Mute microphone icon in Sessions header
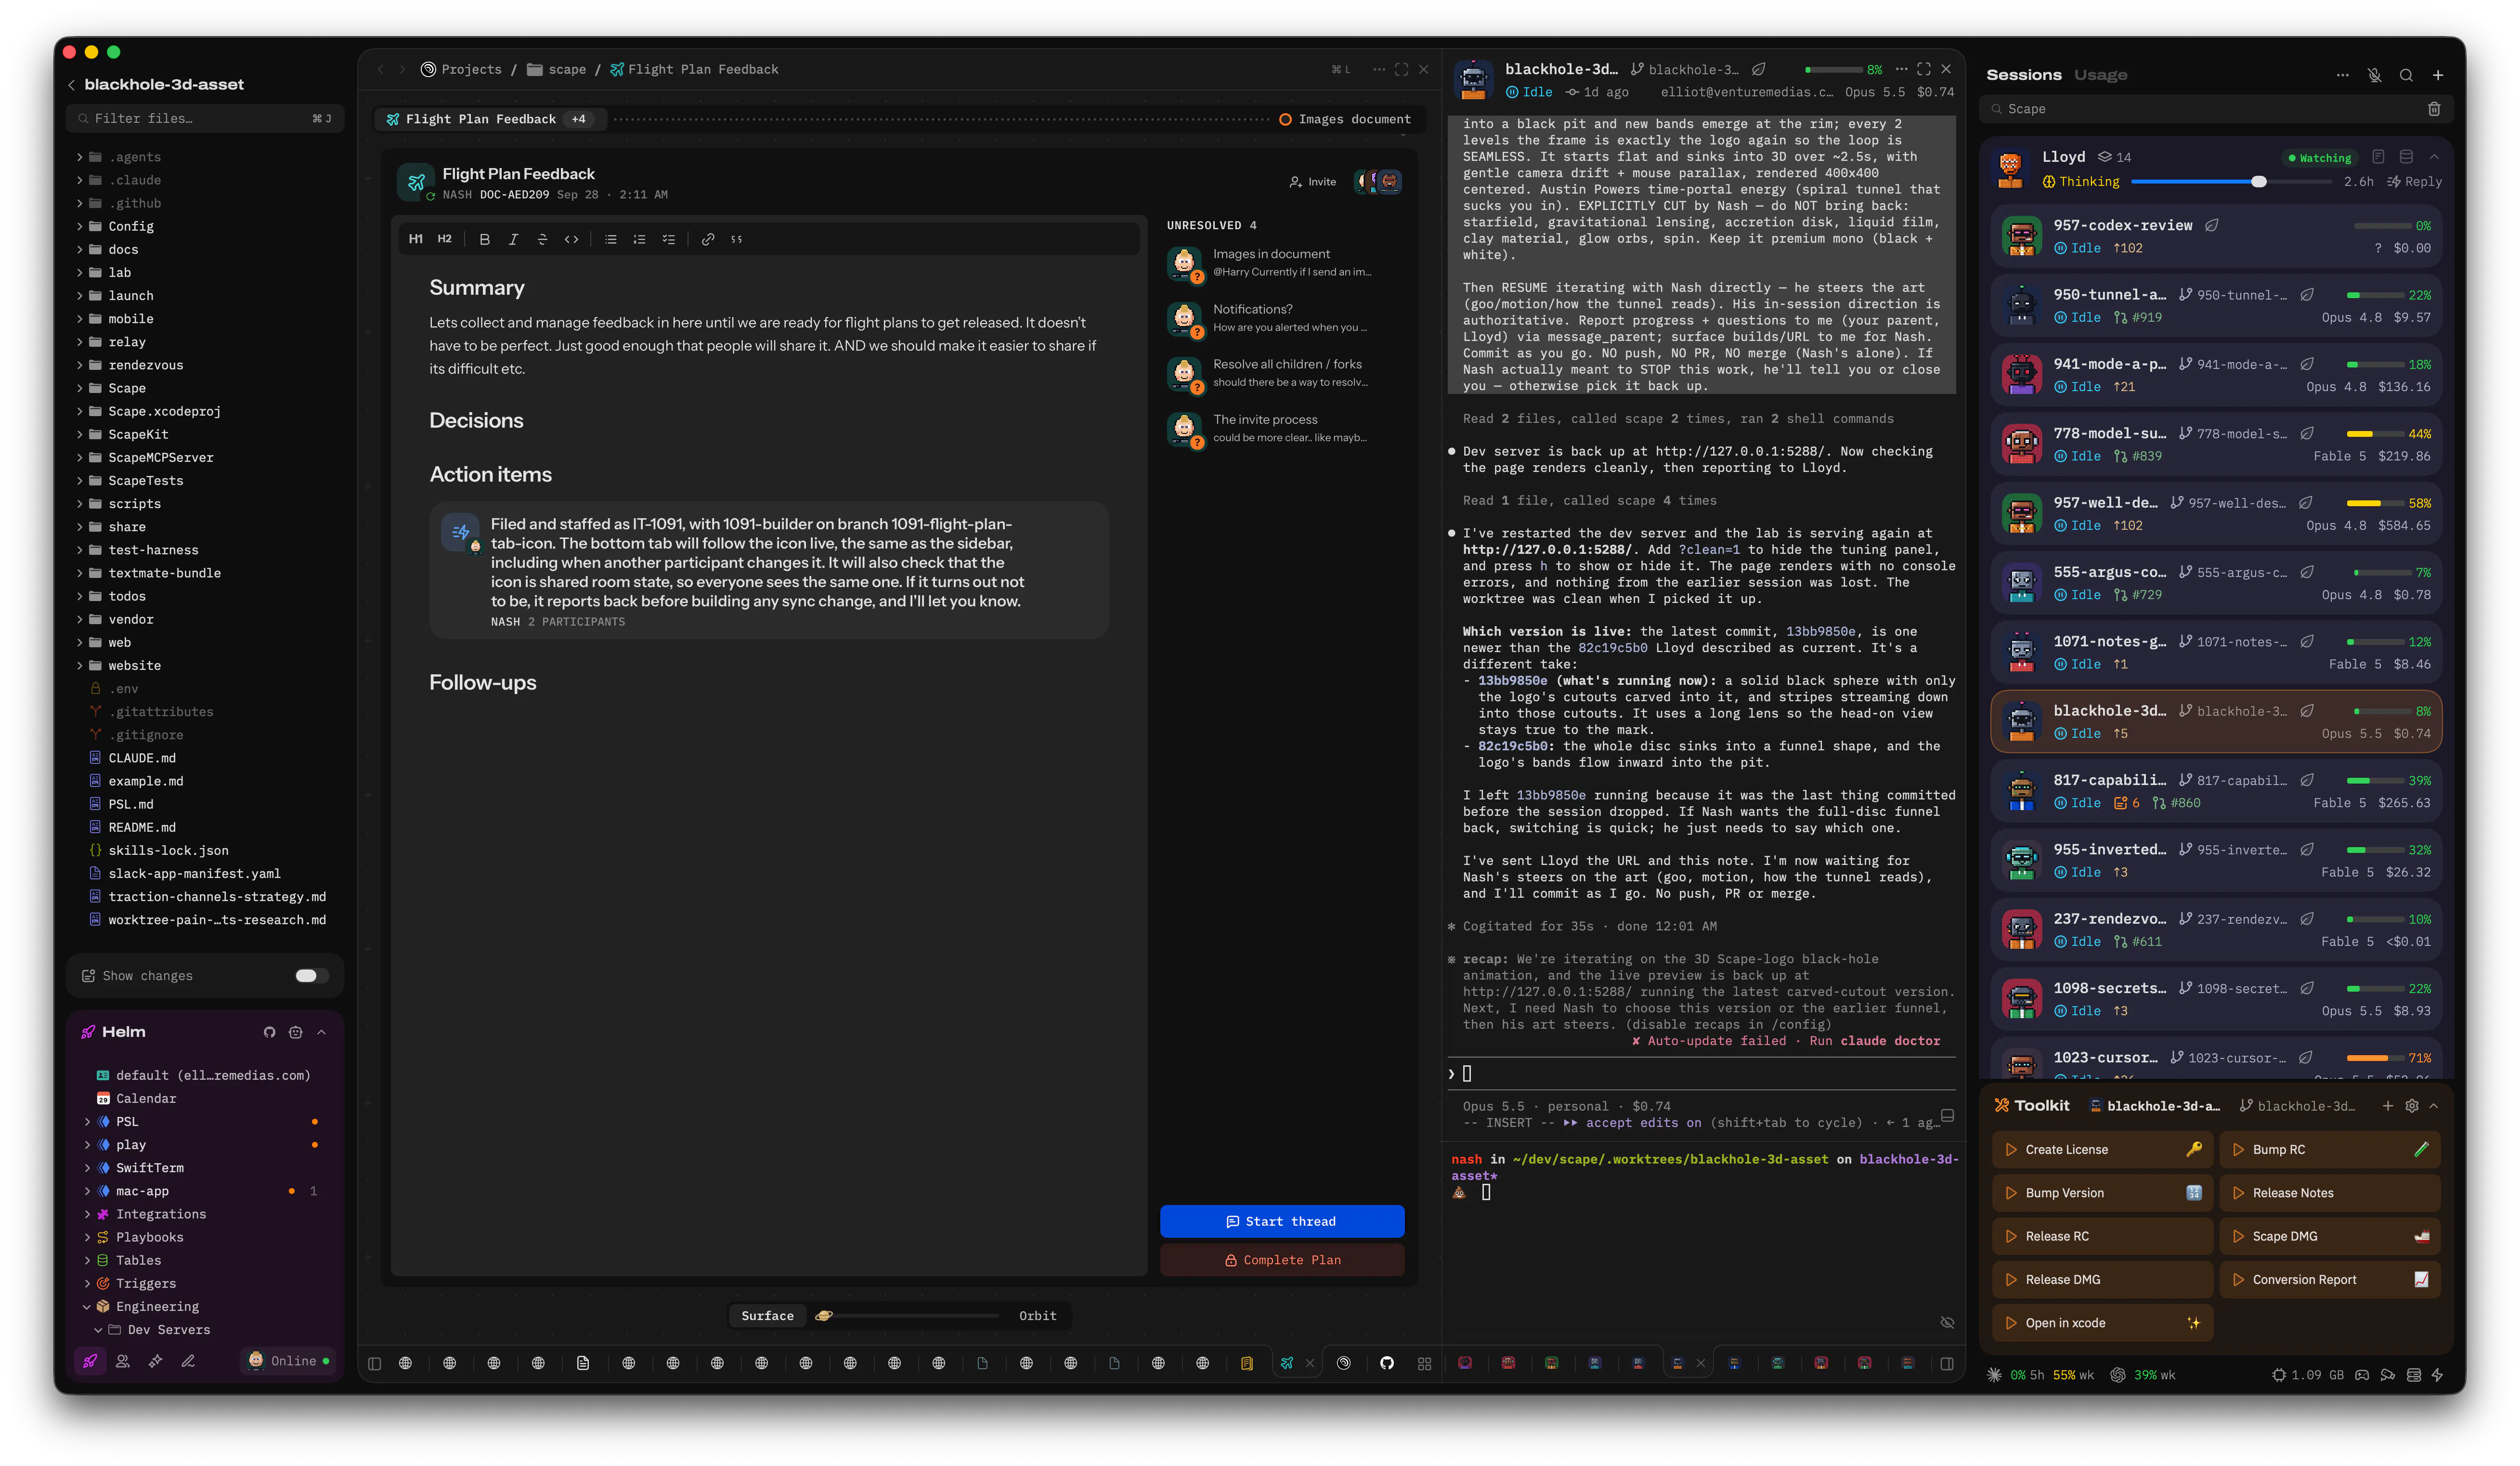 pyautogui.click(x=2374, y=75)
